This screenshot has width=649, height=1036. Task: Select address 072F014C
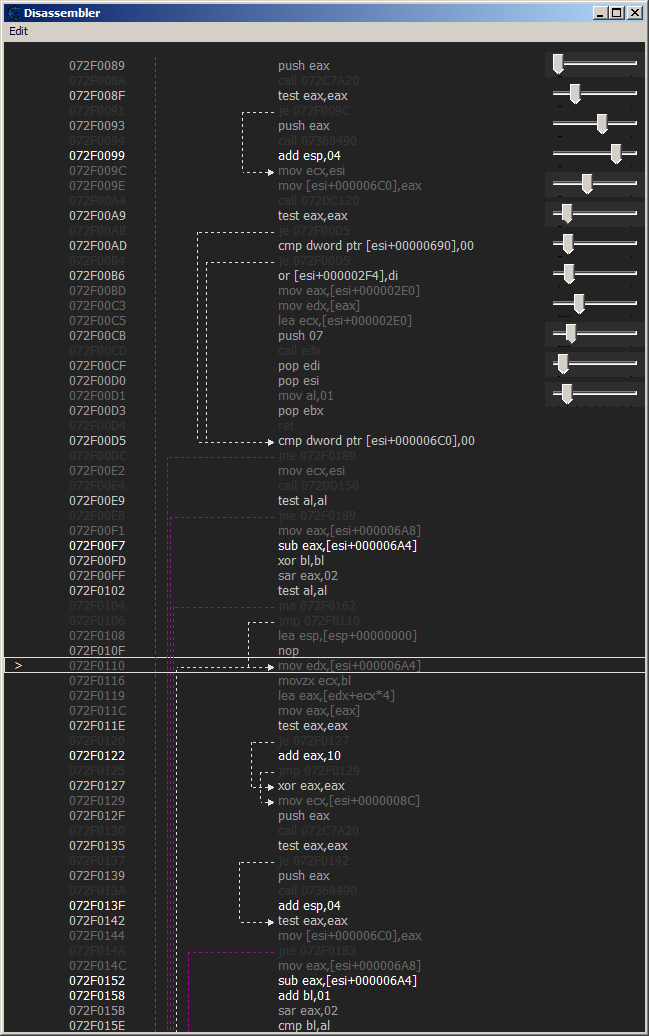(x=97, y=965)
